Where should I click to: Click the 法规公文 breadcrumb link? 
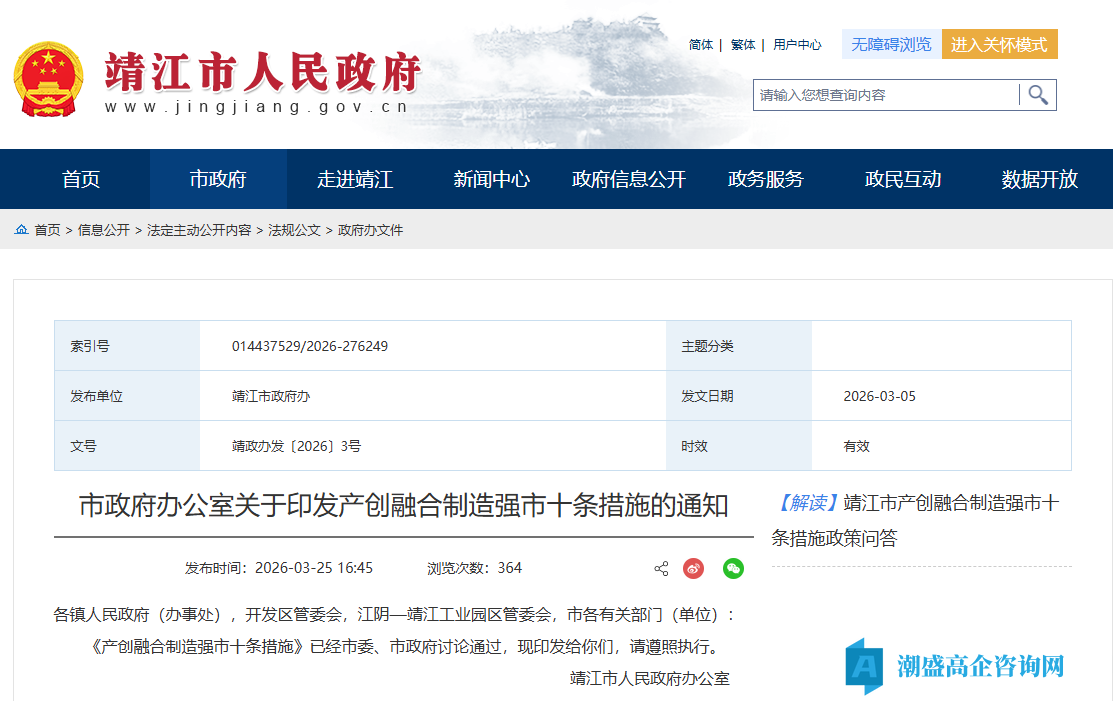tap(294, 228)
